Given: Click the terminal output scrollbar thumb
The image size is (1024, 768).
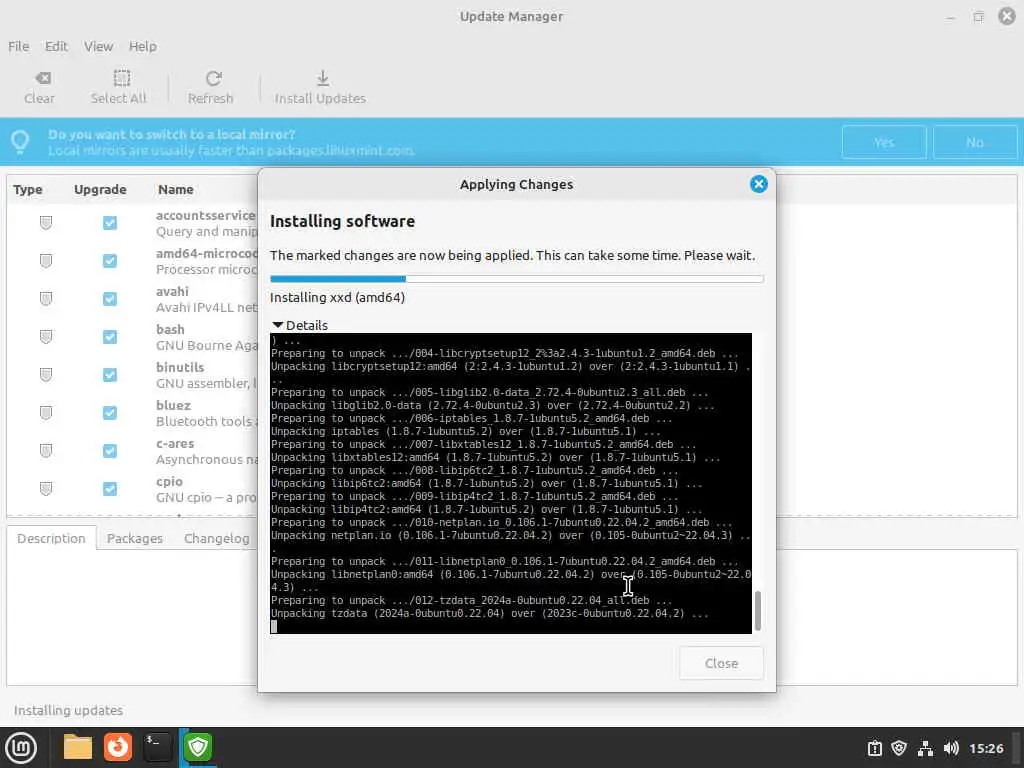Looking at the screenshot, I should point(758,611).
